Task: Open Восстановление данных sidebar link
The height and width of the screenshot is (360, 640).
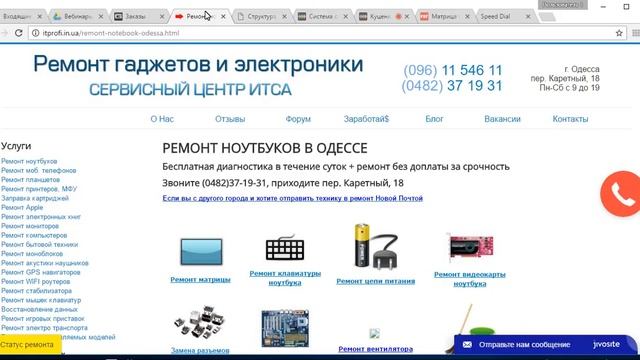Action: click(x=39, y=309)
